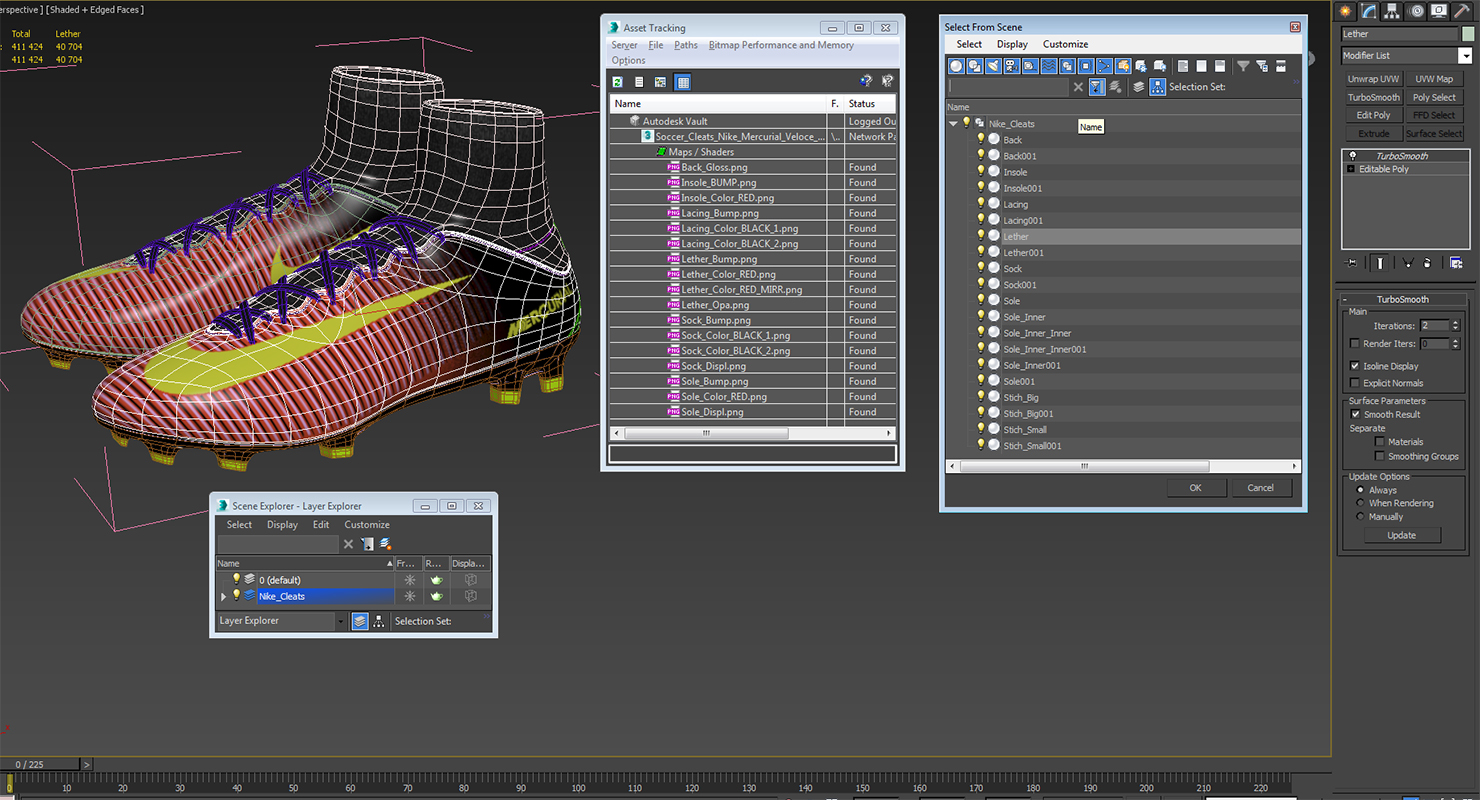Screen dimensions: 1480x800
Task: Select the When Rendering update option
Action: (x=1360, y=503)
